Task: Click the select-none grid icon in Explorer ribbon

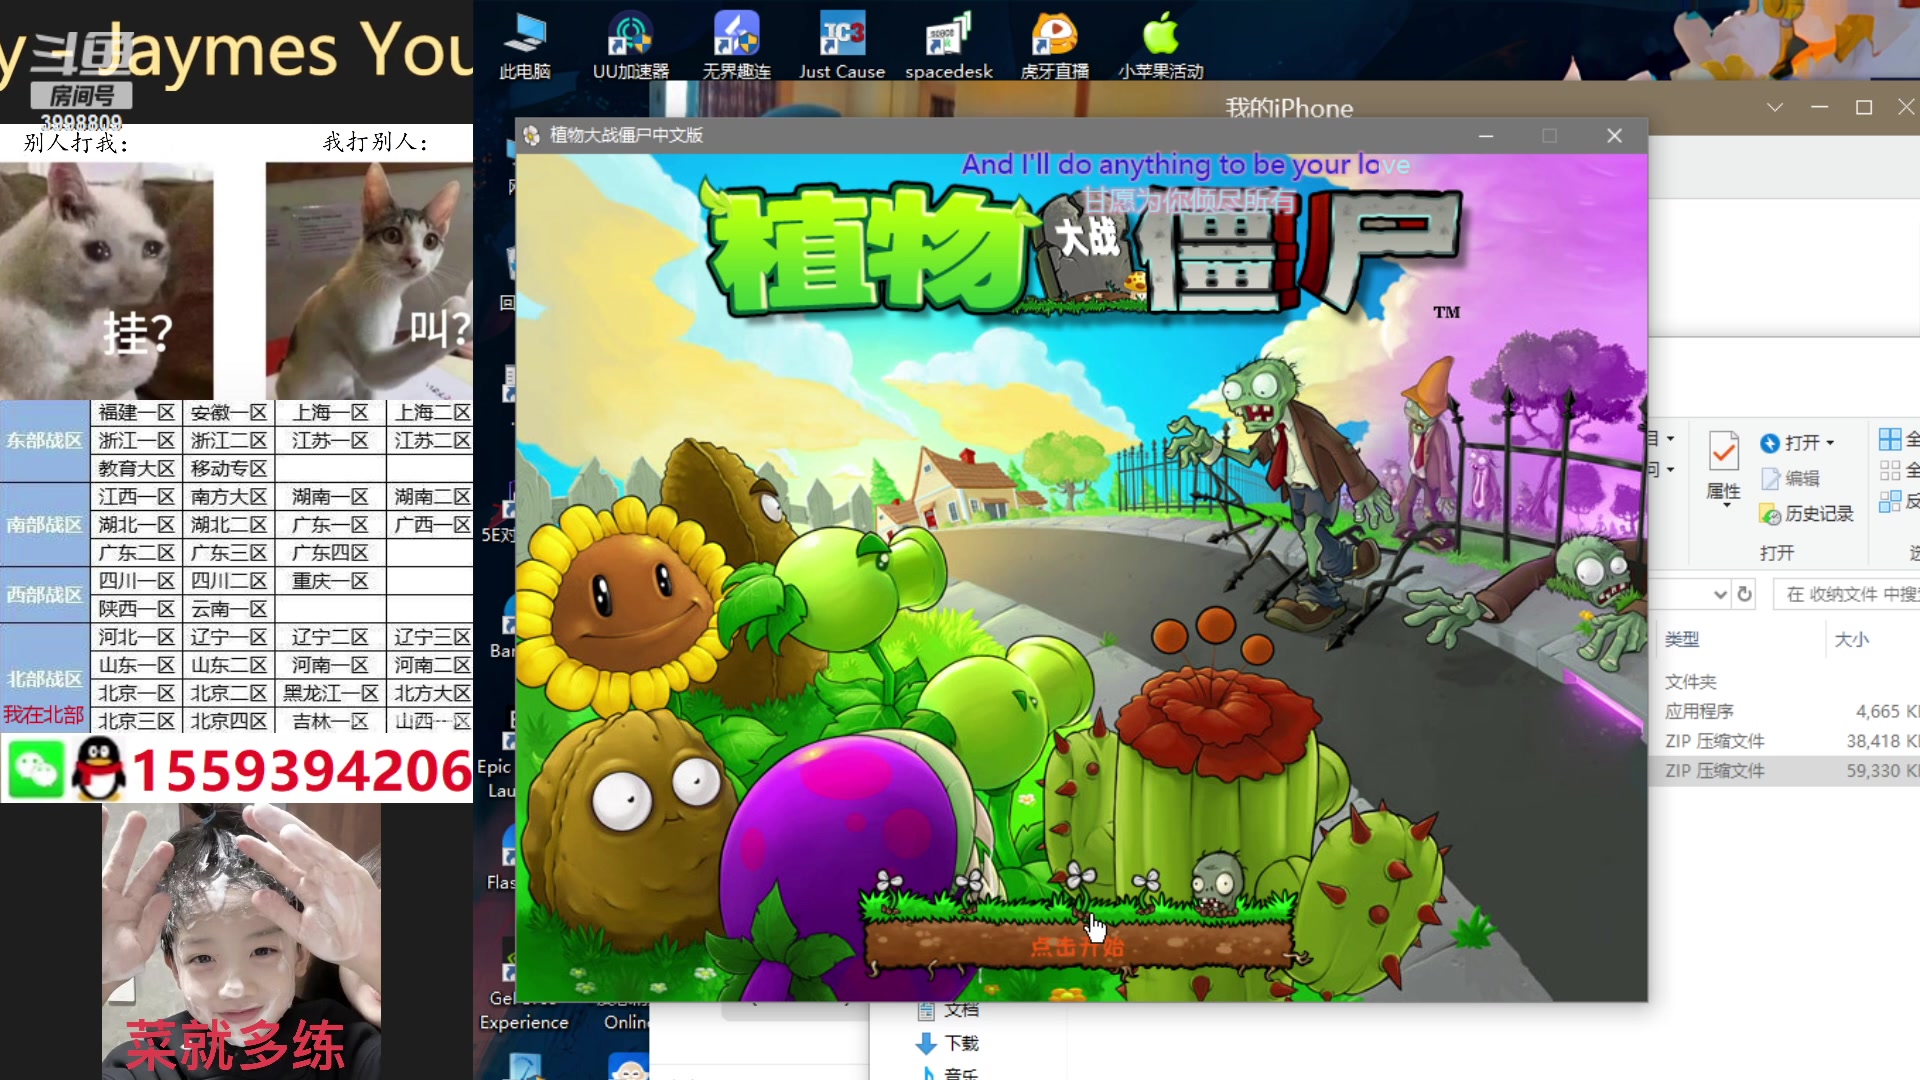Action: click(1890, 470)
